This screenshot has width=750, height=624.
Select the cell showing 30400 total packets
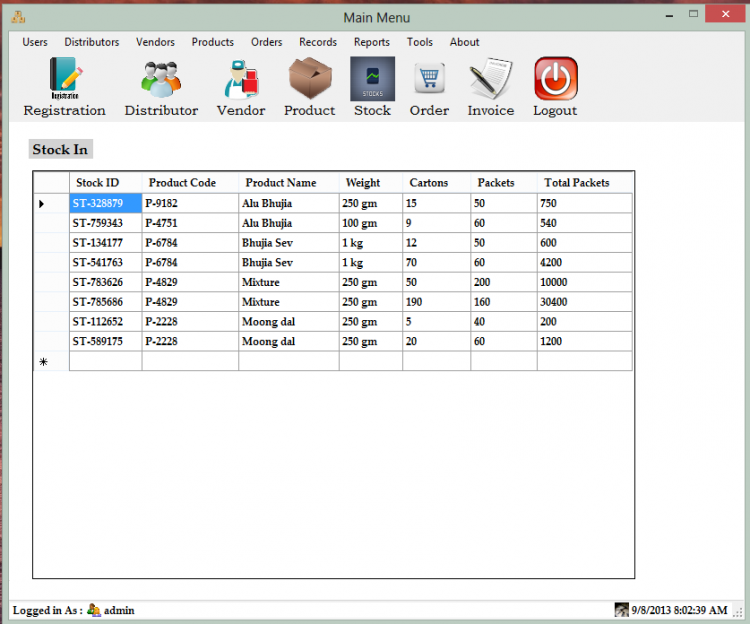click(x=584, y=302)
